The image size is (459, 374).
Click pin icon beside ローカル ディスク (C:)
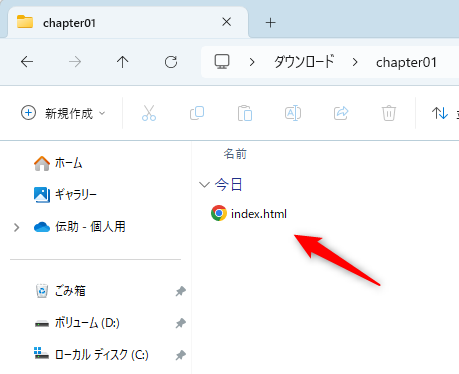click(181, 355)
